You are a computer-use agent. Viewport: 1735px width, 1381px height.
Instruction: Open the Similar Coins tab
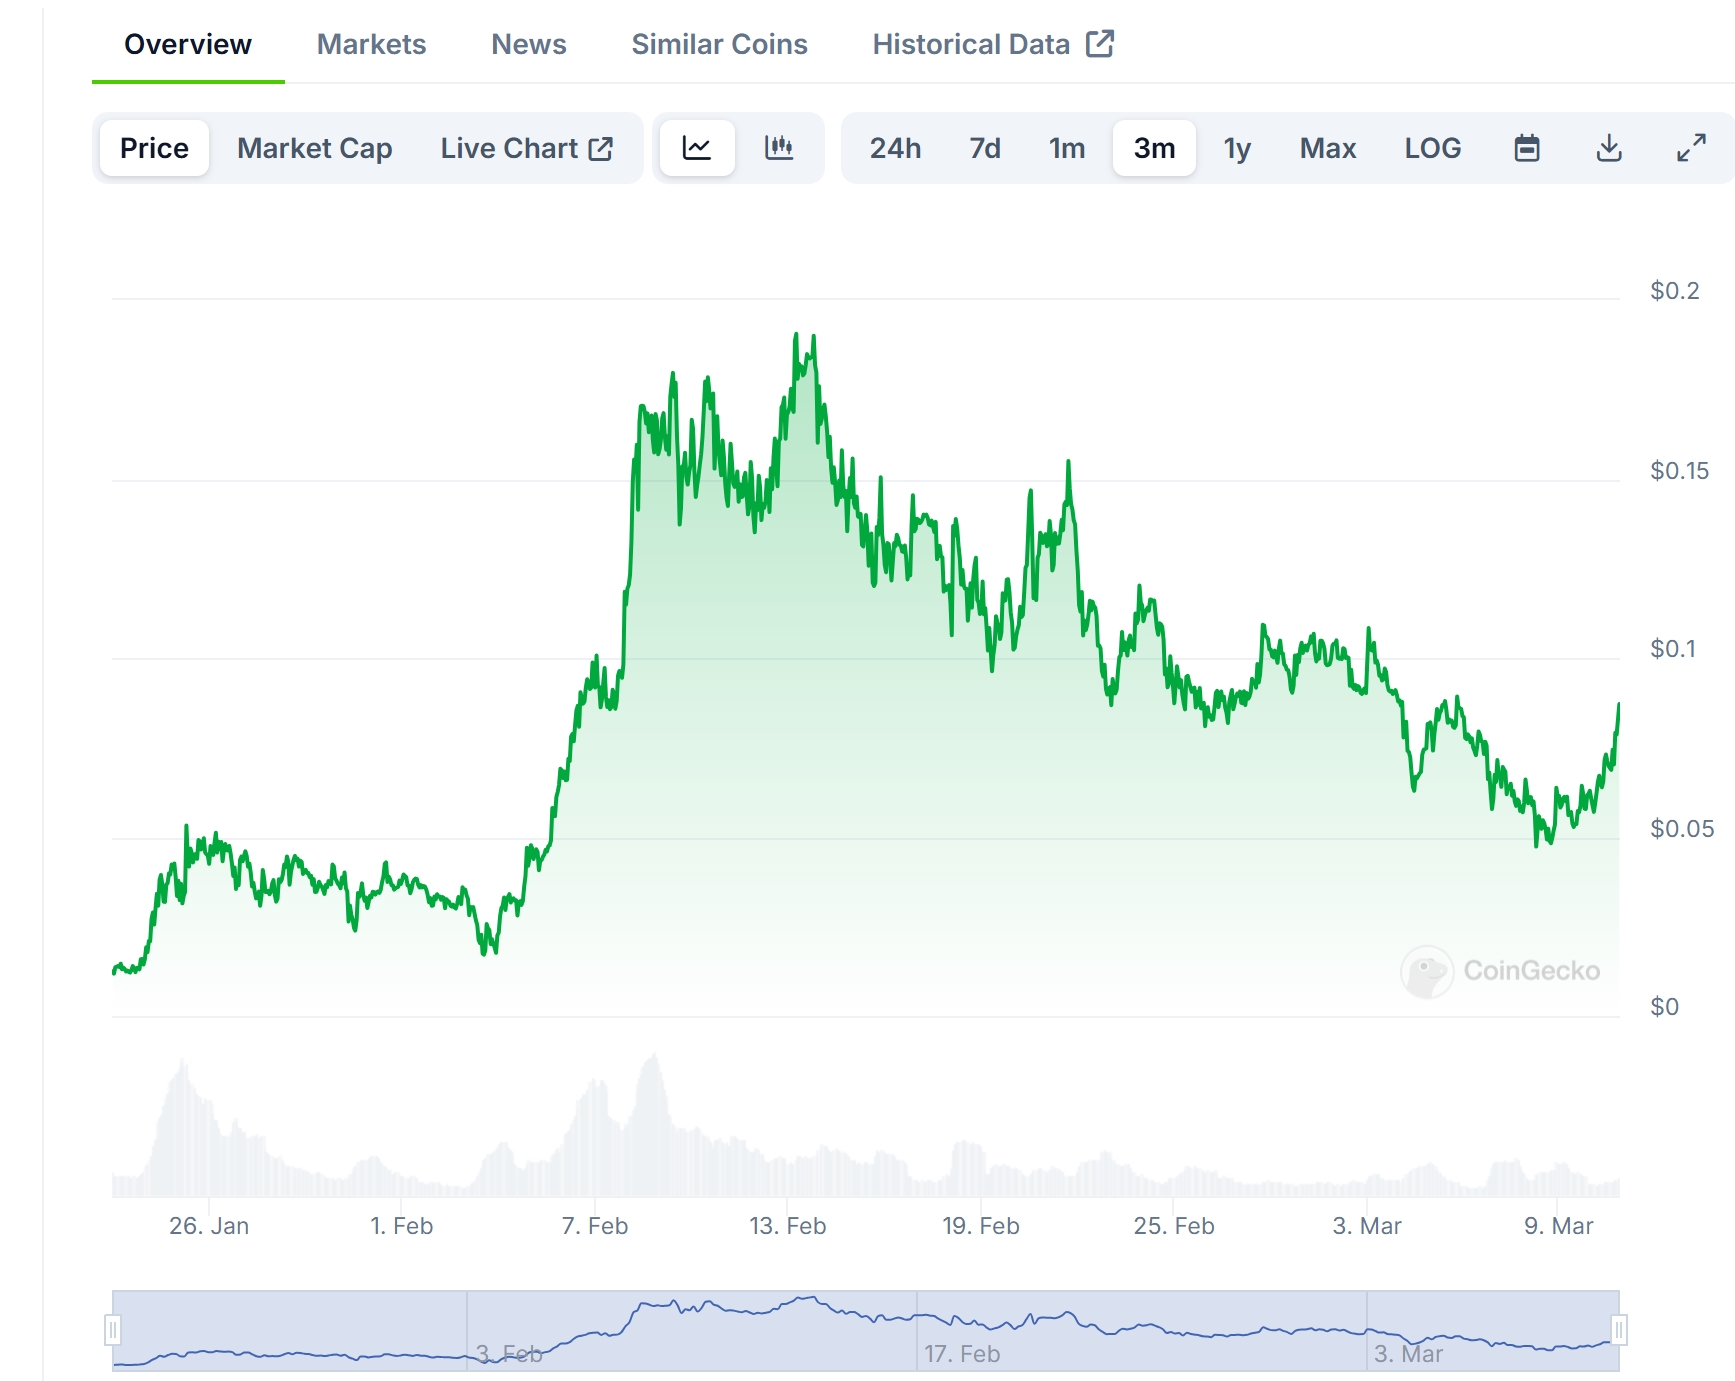click(x=719, y=44)
